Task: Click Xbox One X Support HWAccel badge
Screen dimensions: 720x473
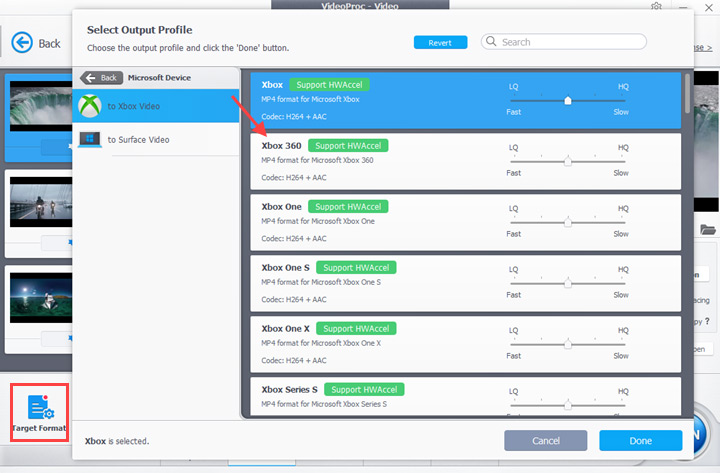Action: tap(356, 328)
